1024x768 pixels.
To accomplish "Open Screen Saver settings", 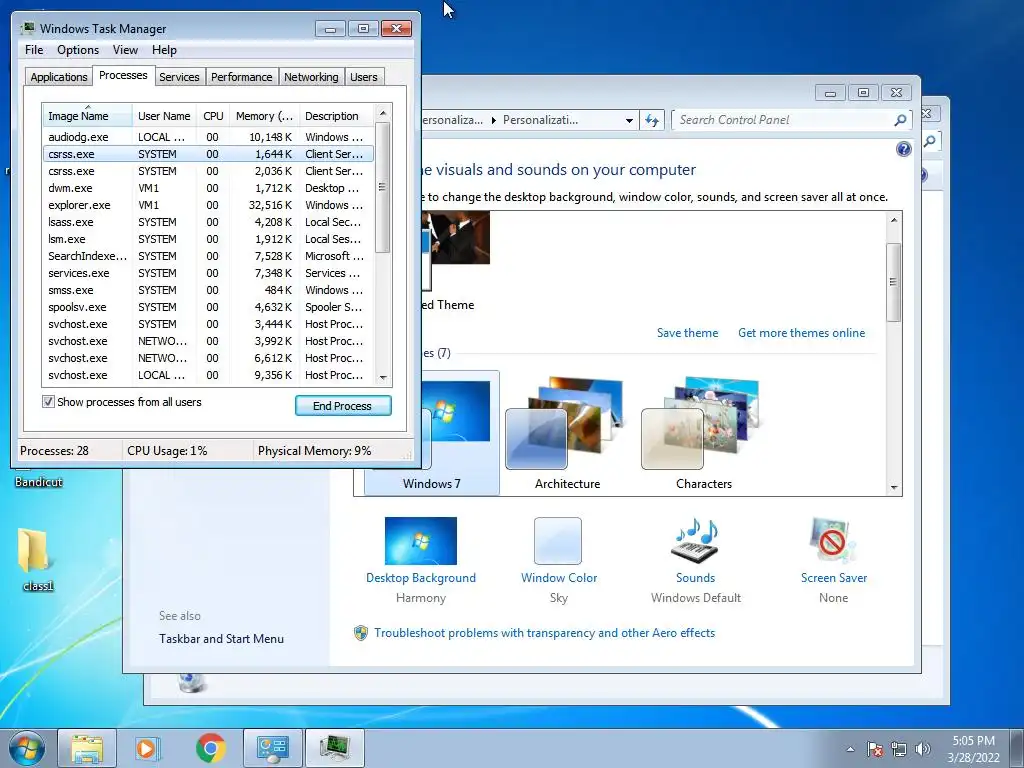I will click(x=833, y=561).
